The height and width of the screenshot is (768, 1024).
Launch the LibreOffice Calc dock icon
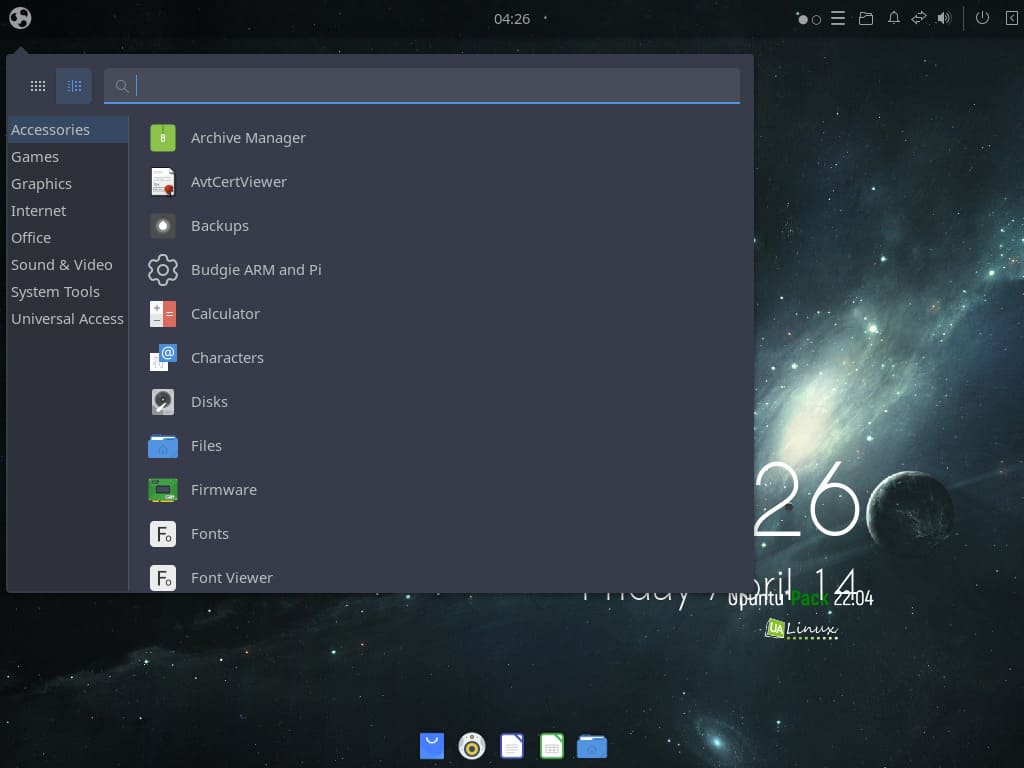tap(552, 746)
